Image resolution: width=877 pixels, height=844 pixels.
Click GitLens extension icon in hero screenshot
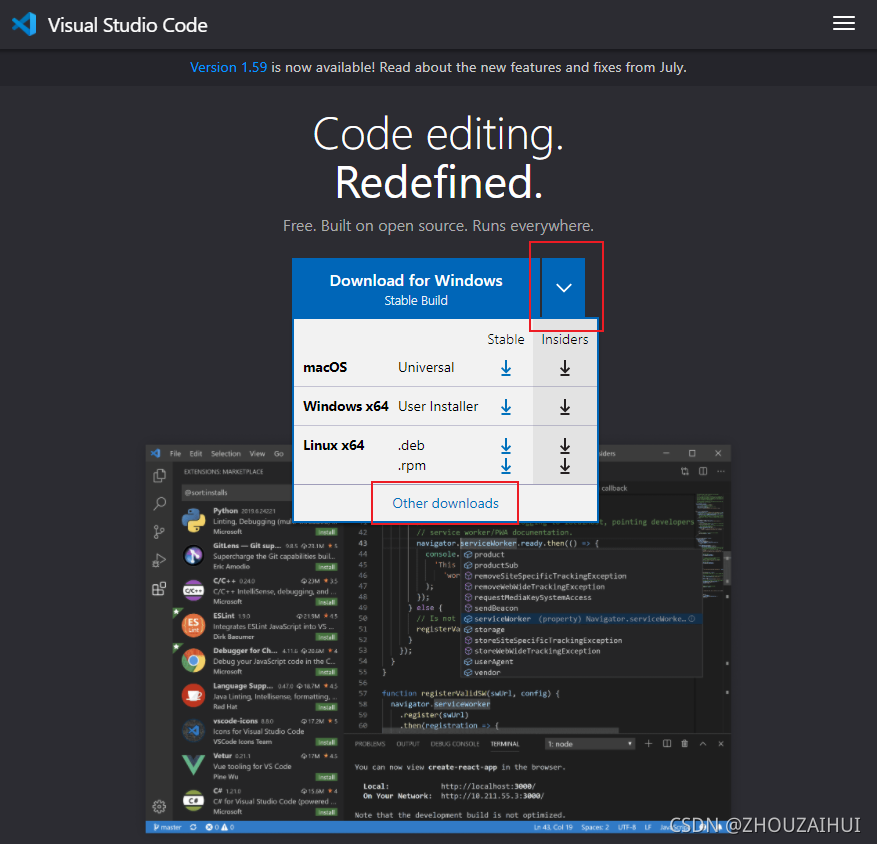tap(194, 555)
